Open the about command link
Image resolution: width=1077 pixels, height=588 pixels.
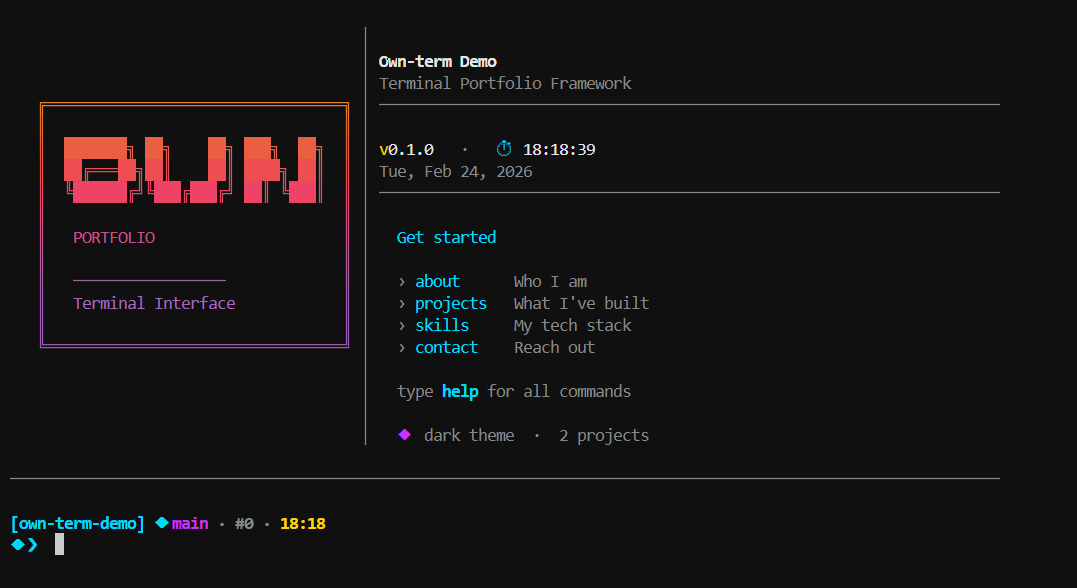click(437, 281)
